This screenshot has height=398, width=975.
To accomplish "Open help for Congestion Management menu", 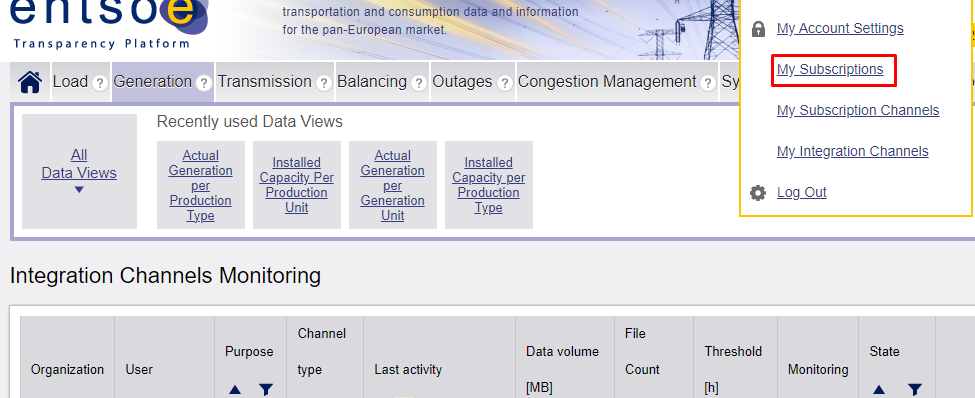I will click(x=708, y=83).
